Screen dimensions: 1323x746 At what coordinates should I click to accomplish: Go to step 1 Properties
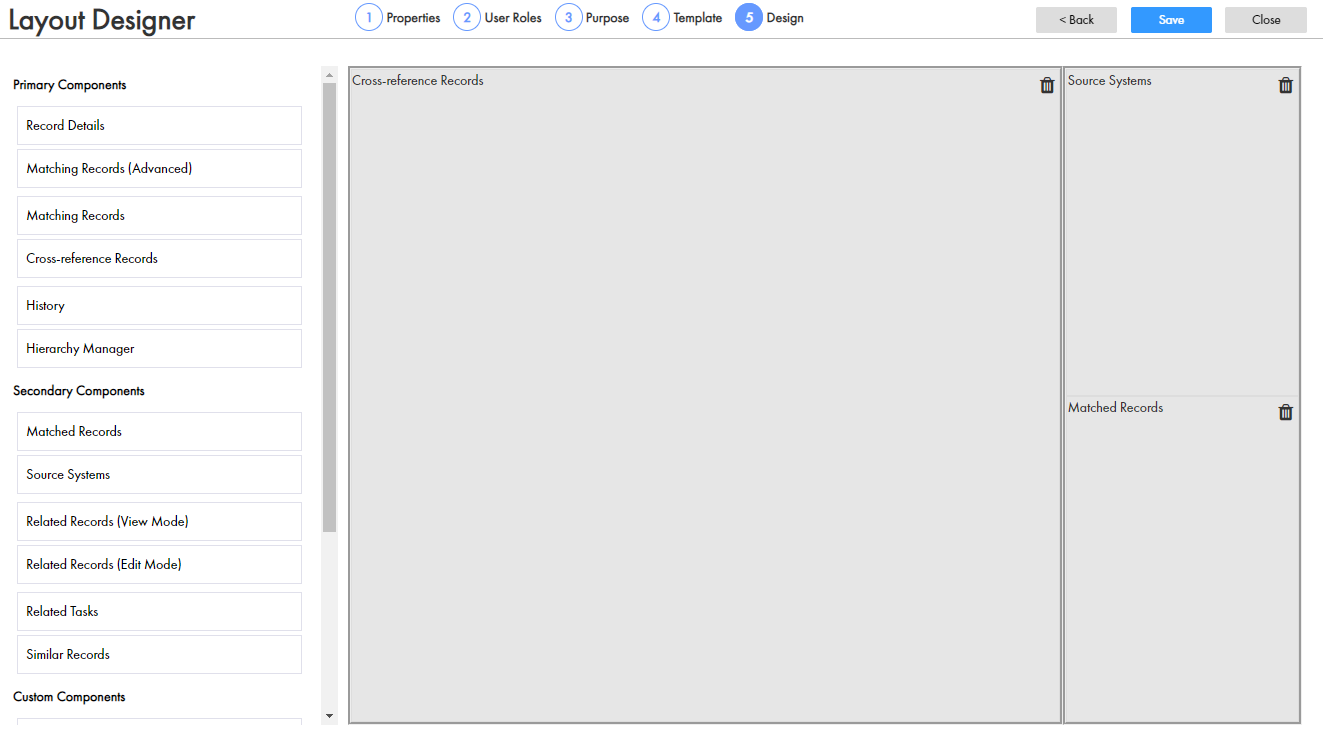398,18
